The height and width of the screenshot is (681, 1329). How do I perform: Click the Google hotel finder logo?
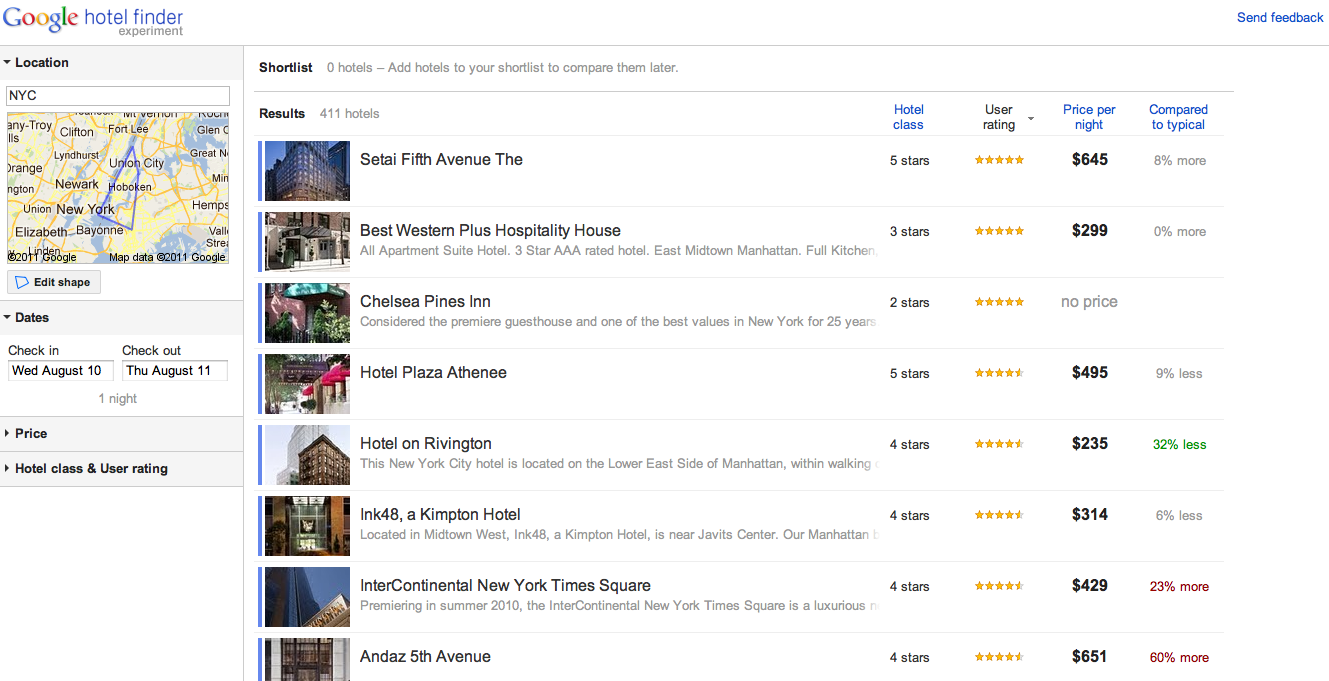click(93, 19)
